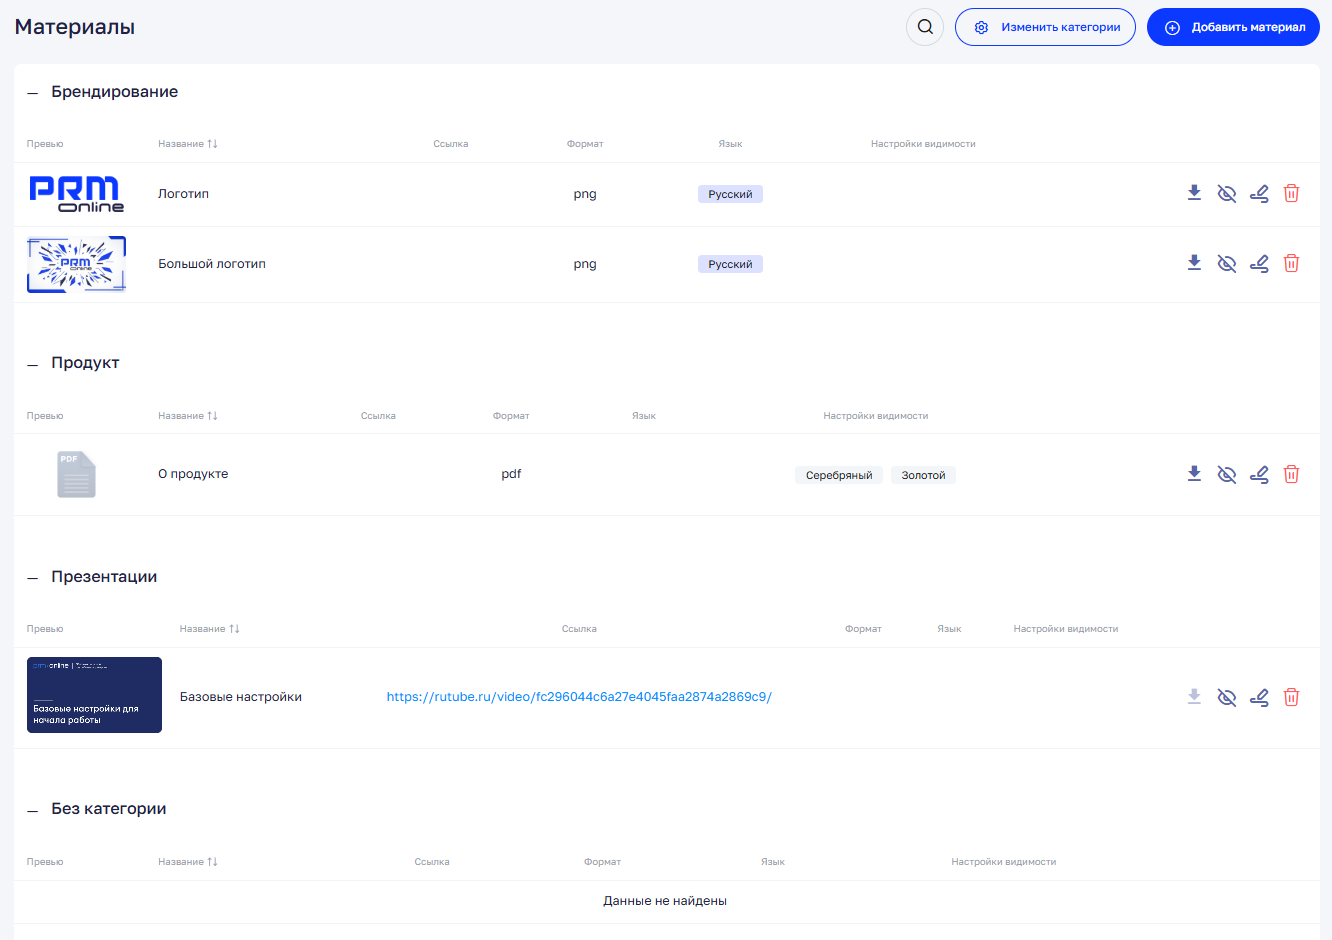Collapse the Продукт section

(x=32, y=364)
